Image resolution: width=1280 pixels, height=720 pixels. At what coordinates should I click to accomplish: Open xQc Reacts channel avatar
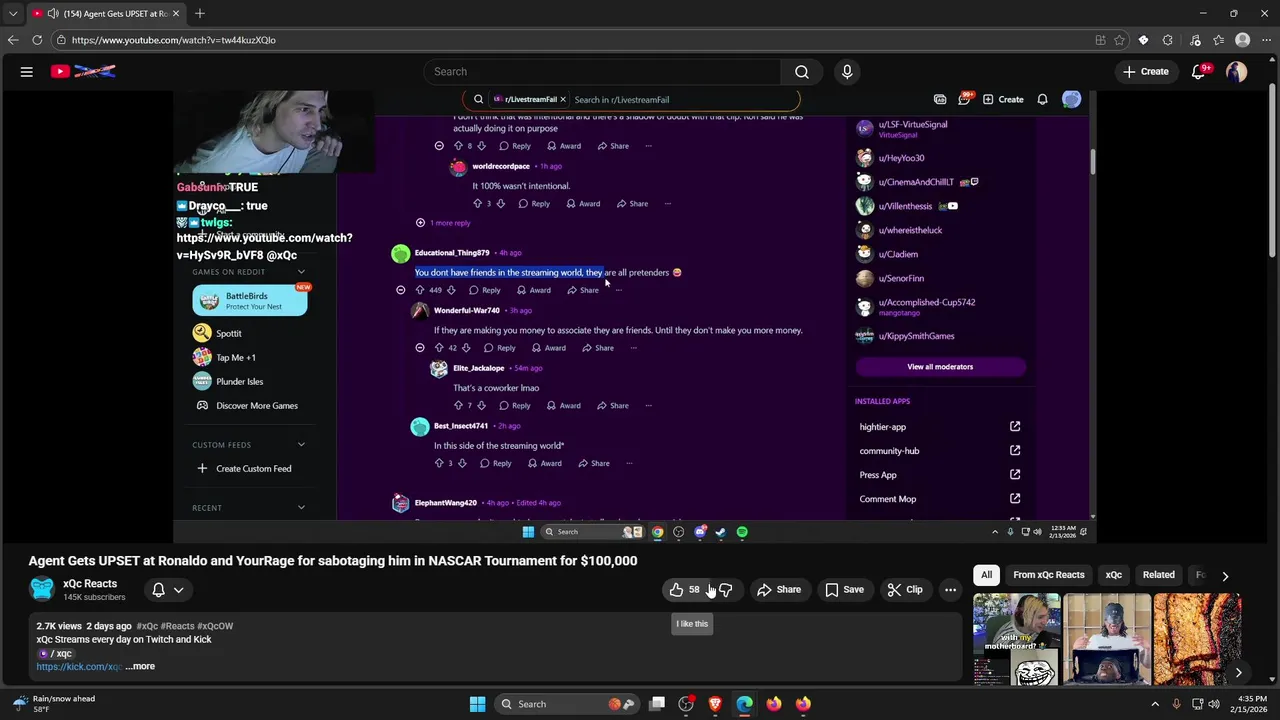[x=42, y=589]
